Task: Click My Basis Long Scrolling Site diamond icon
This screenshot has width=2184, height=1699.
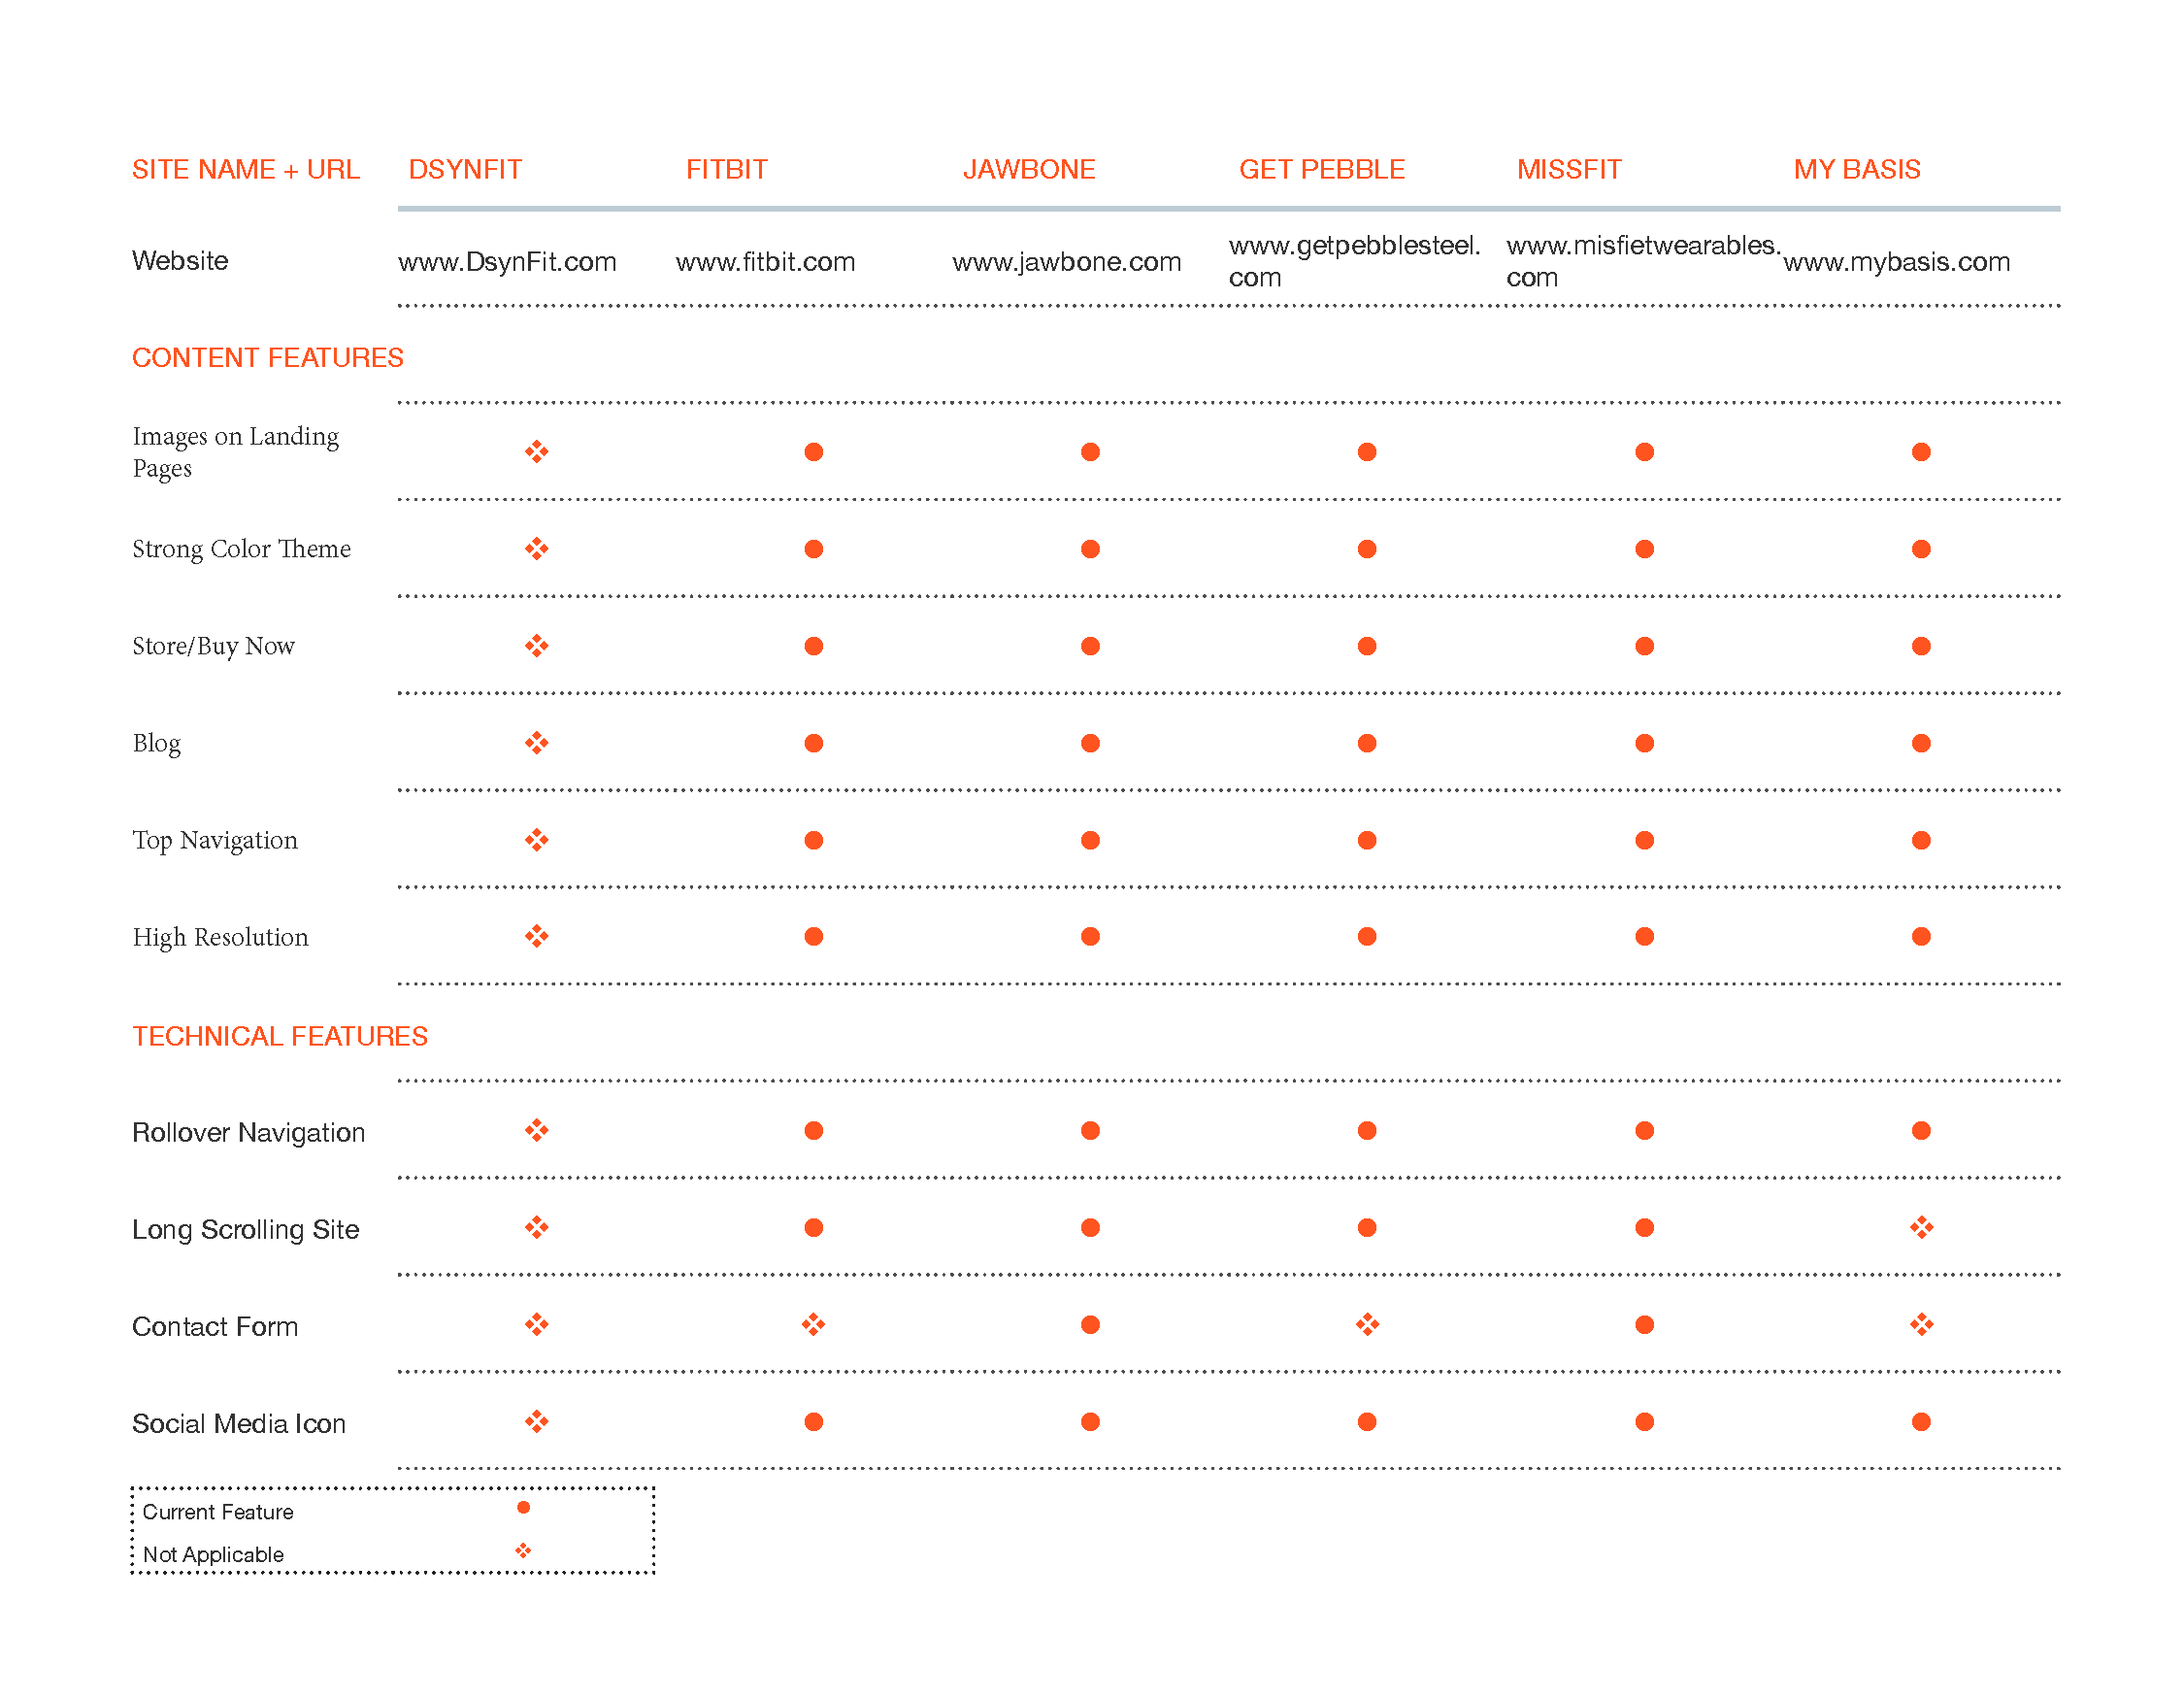Action: 1920,1228
